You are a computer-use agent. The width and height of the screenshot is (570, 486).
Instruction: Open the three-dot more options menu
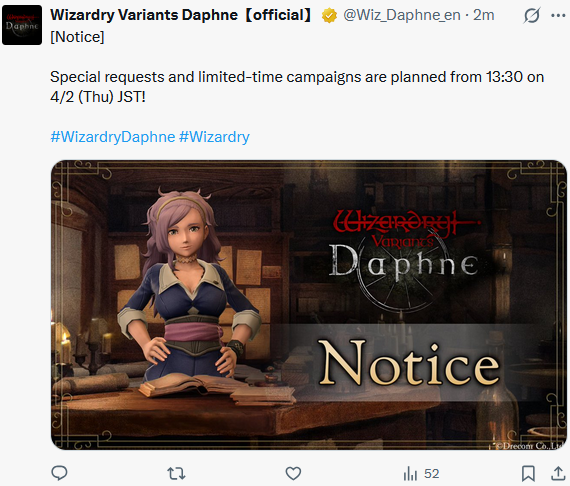(x=558, y=16)
